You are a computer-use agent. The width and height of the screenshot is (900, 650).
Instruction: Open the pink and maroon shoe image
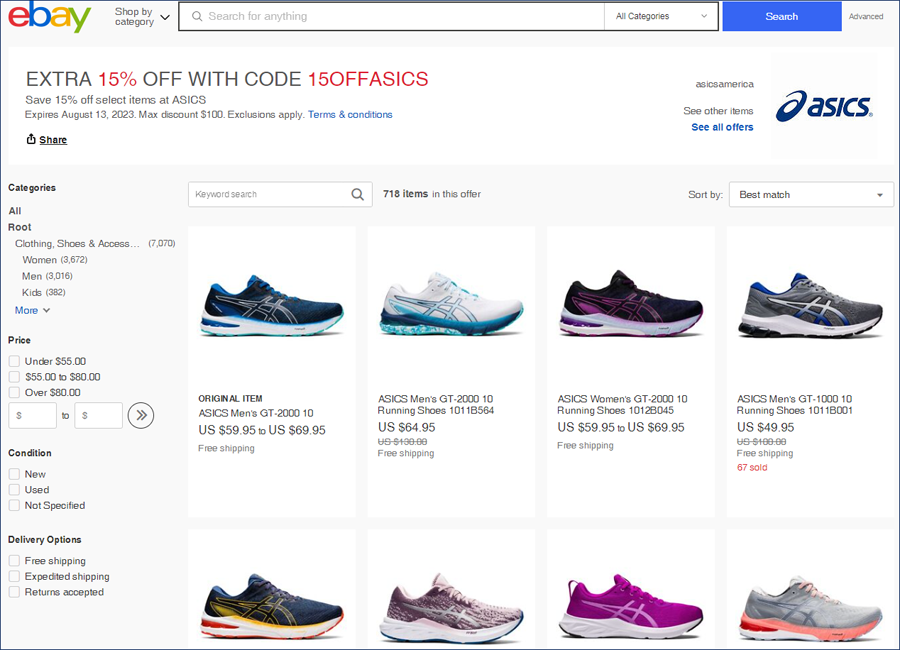452,608
